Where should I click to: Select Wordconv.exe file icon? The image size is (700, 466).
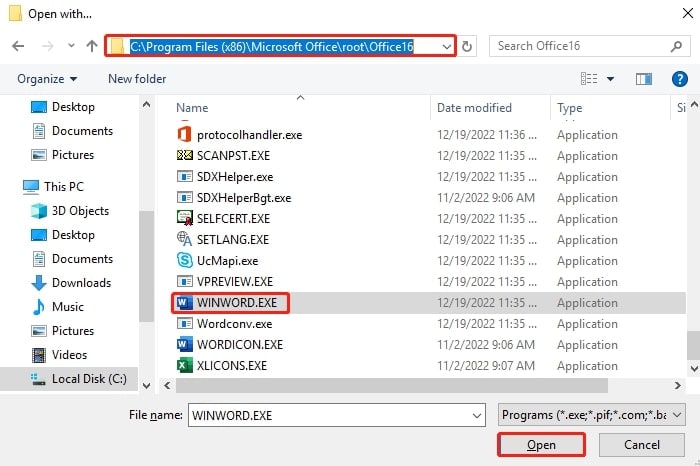[x=185, y=324]
